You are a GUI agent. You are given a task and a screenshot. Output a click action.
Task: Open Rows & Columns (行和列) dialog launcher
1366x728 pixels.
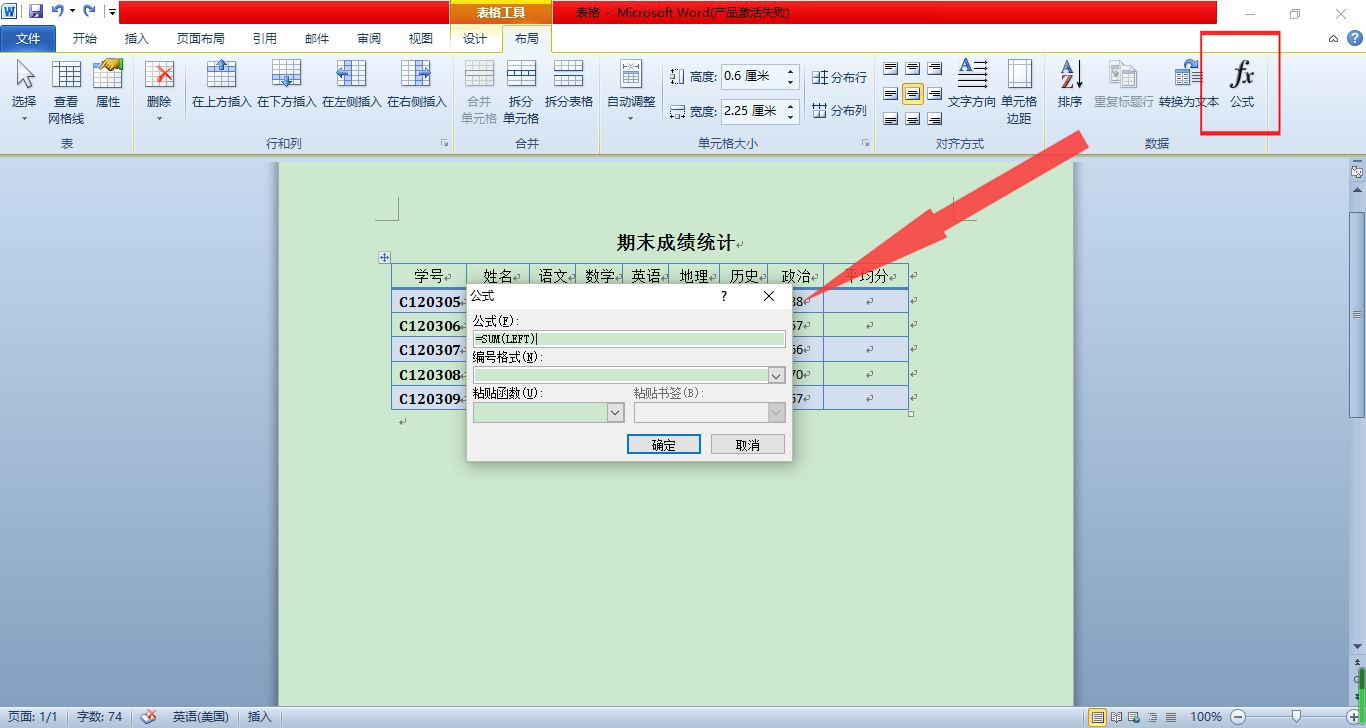point(444,144)
